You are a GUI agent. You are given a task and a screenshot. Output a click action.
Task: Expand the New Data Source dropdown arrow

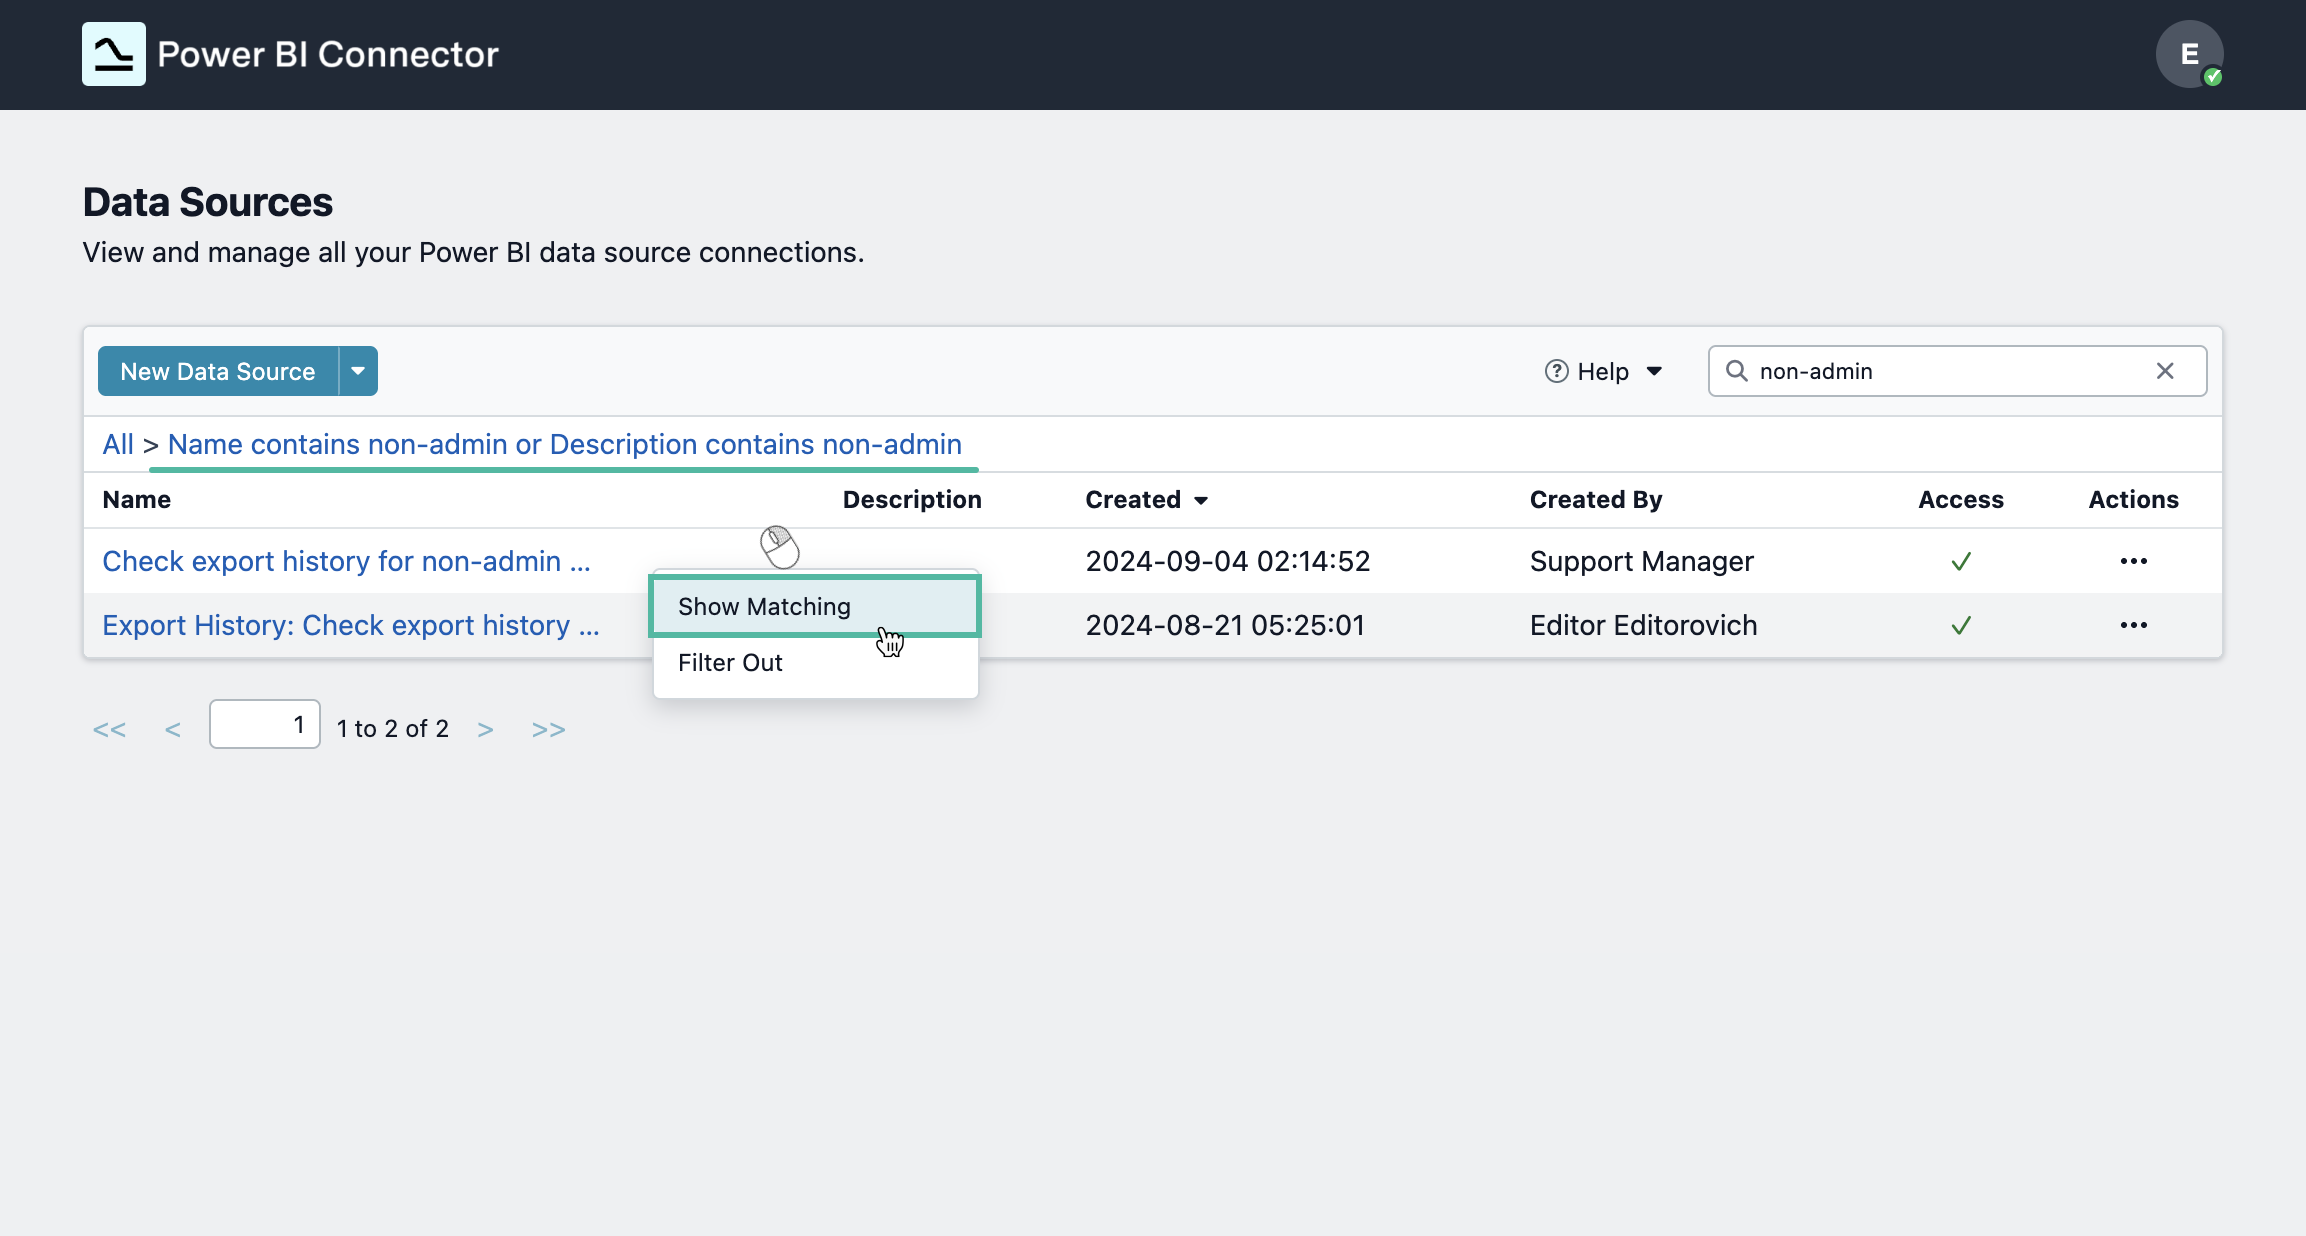(358, 371)
